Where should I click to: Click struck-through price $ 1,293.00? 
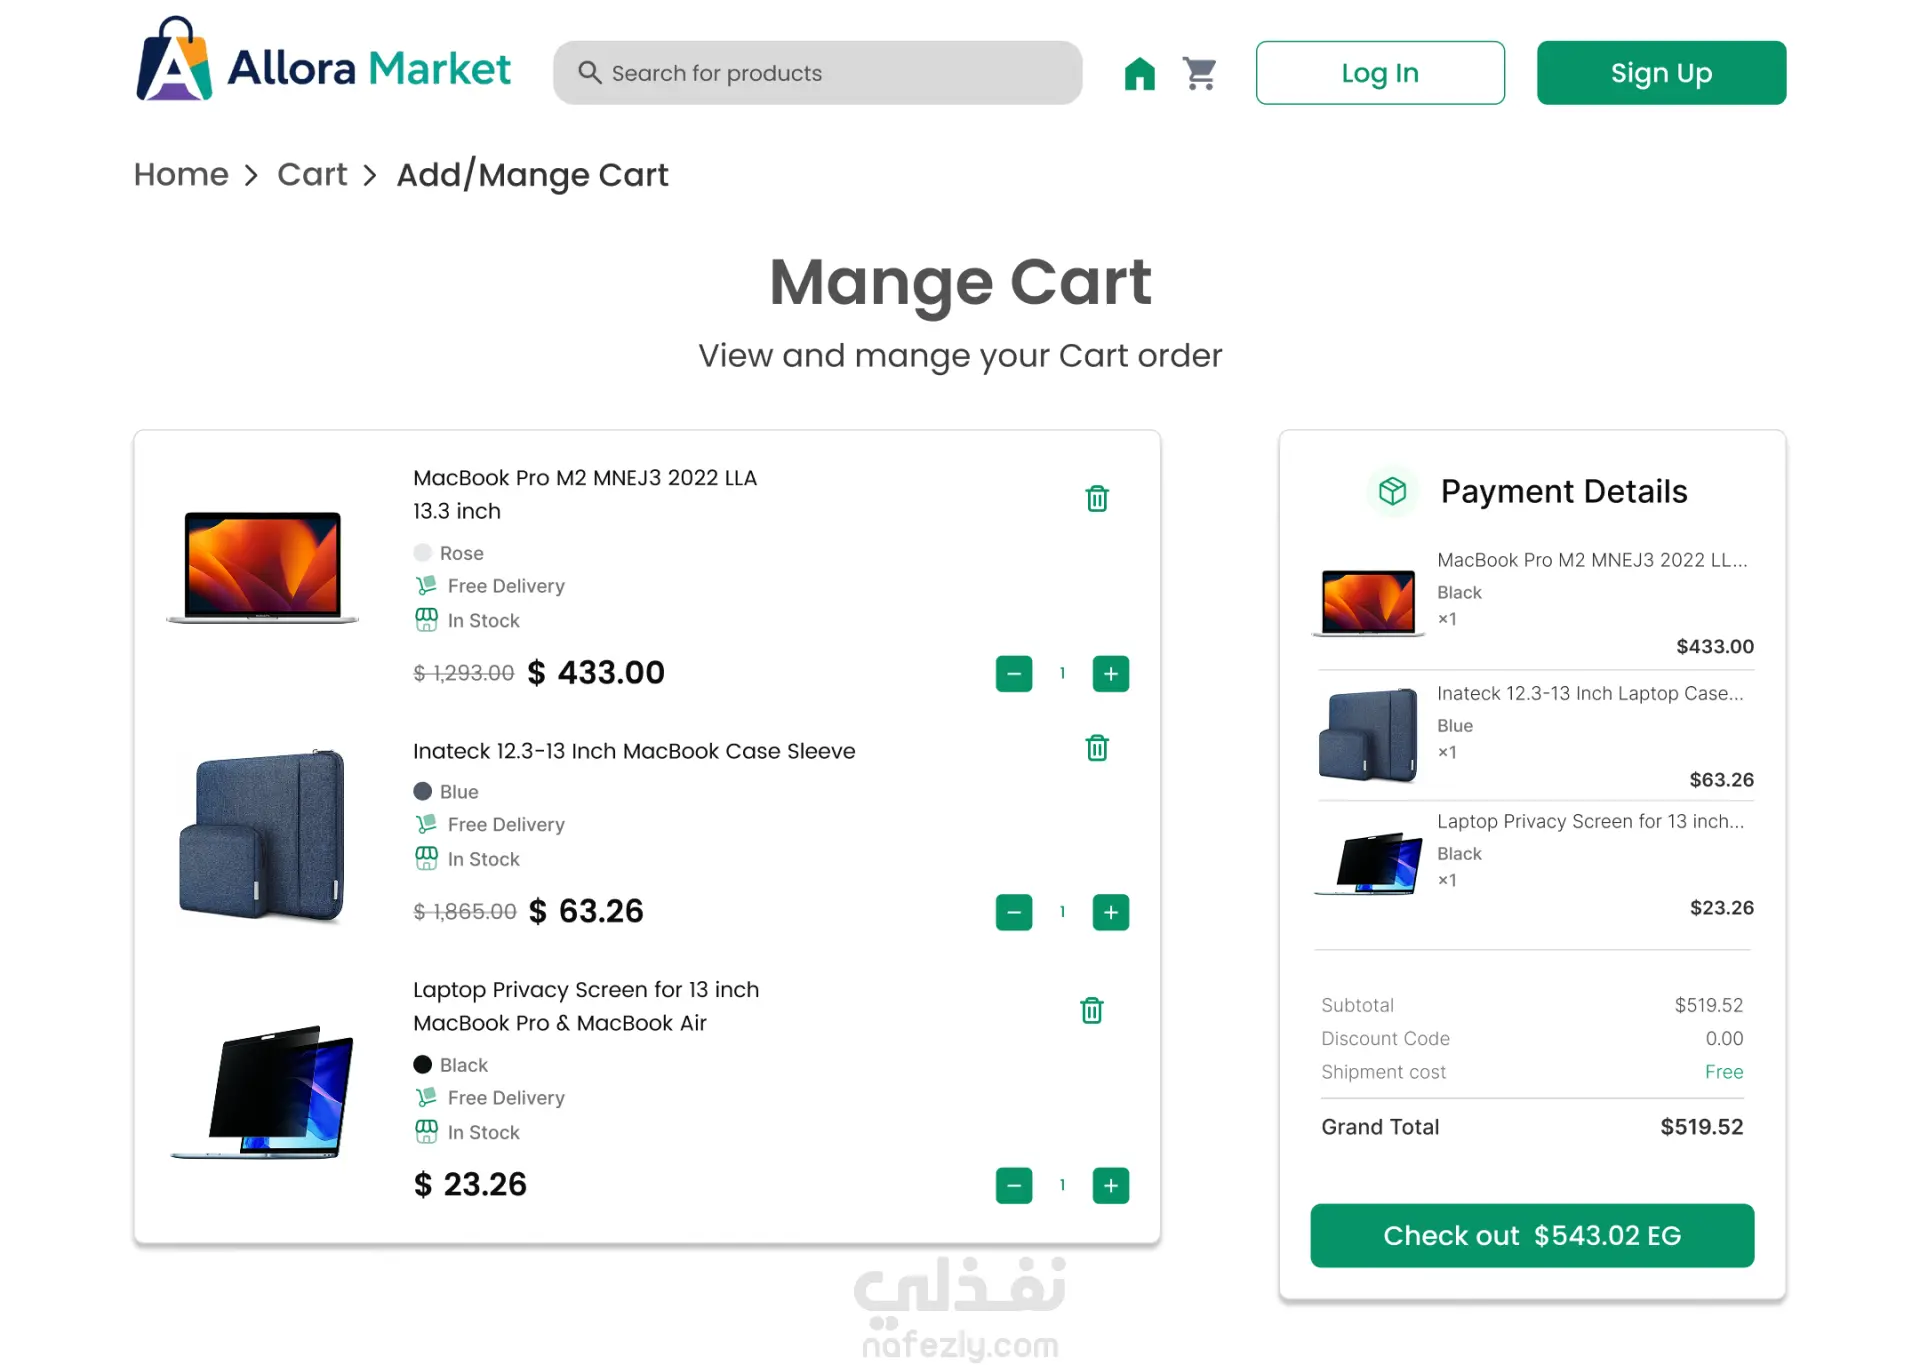point(464,673)
